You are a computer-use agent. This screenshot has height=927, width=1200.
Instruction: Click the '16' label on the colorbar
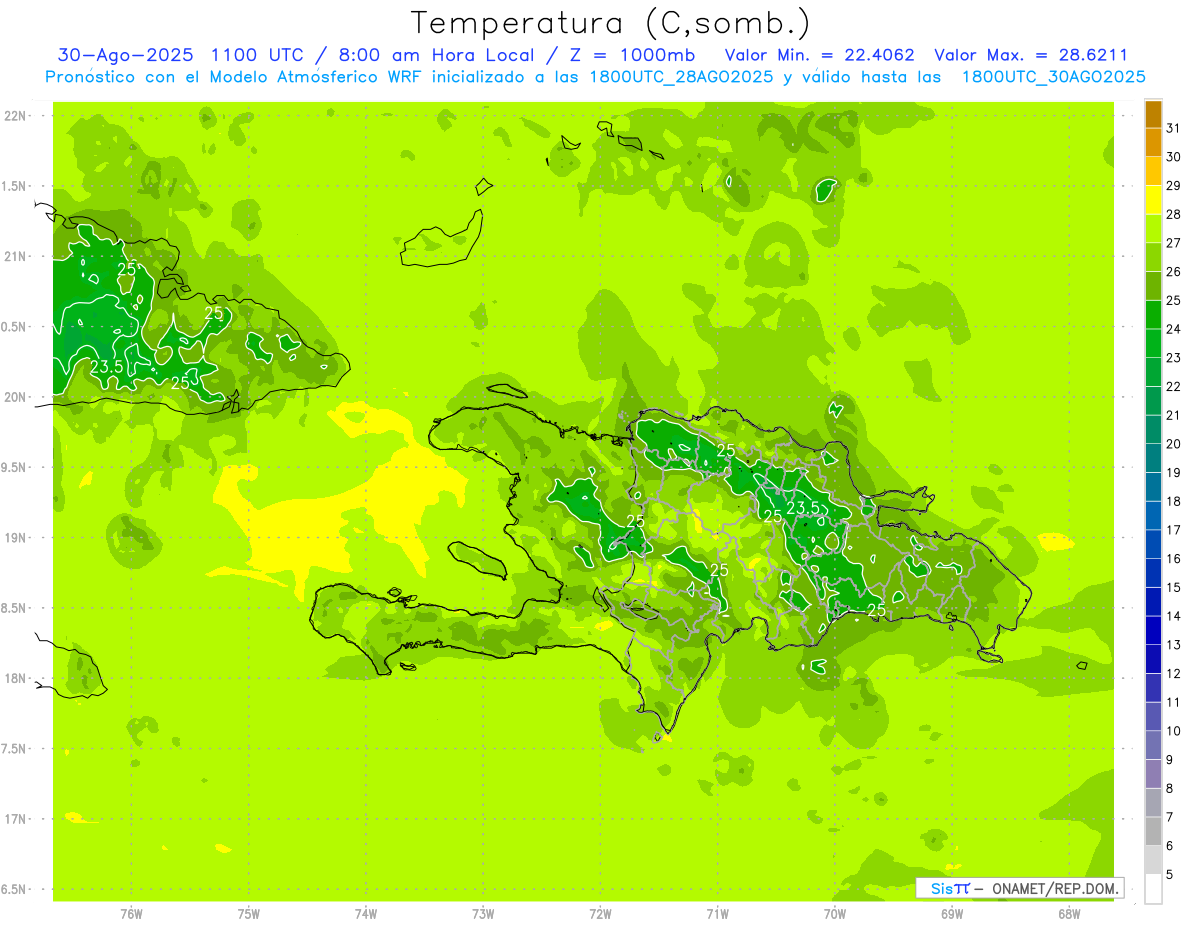(x=1174, y=559)
